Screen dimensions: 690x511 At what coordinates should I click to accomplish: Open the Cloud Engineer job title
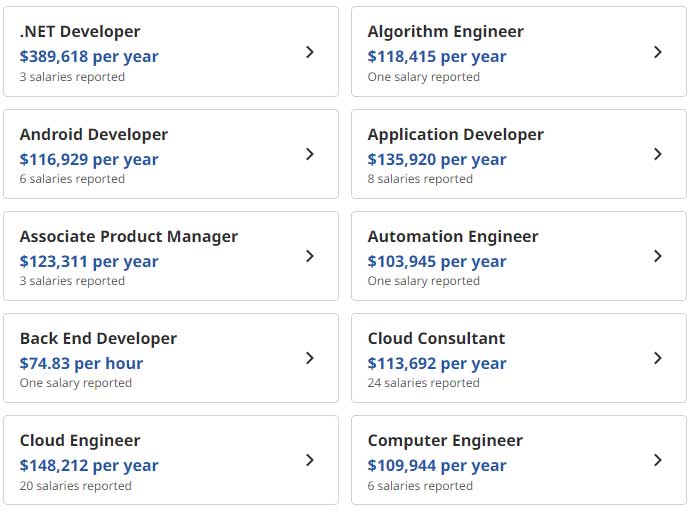point(80,441)
